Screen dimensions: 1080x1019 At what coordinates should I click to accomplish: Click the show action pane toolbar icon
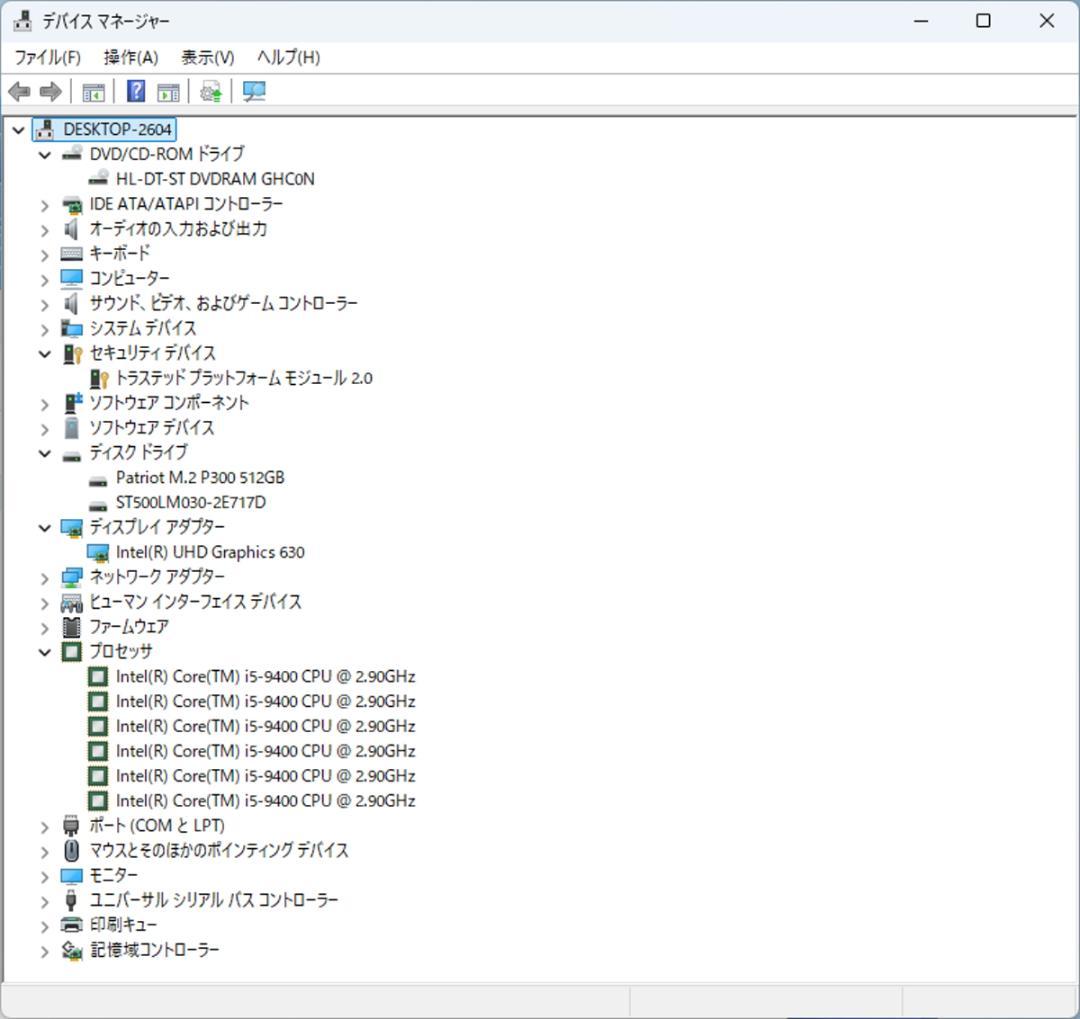pos(167,91)
